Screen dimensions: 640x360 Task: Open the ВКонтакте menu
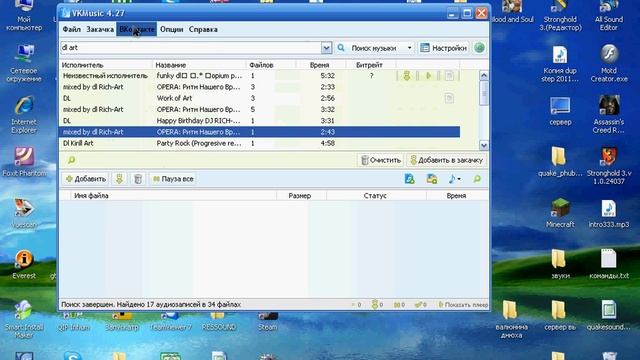(137, 29)
